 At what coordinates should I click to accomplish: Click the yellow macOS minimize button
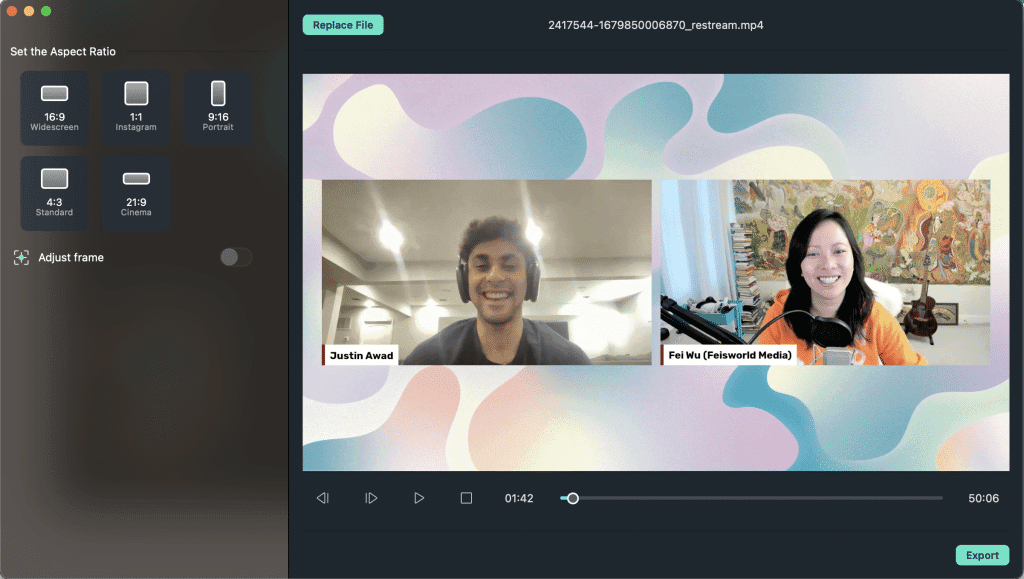click(29, 10)
